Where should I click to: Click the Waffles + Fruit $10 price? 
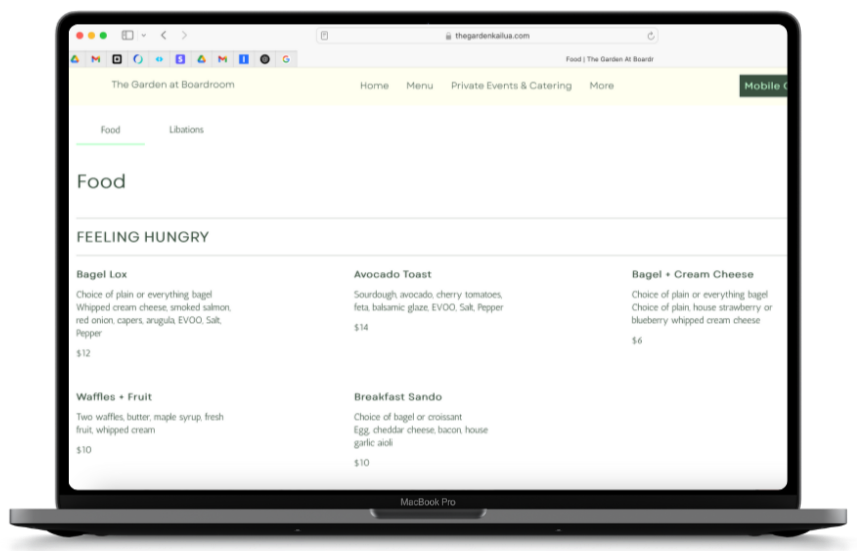pos(84,450)
